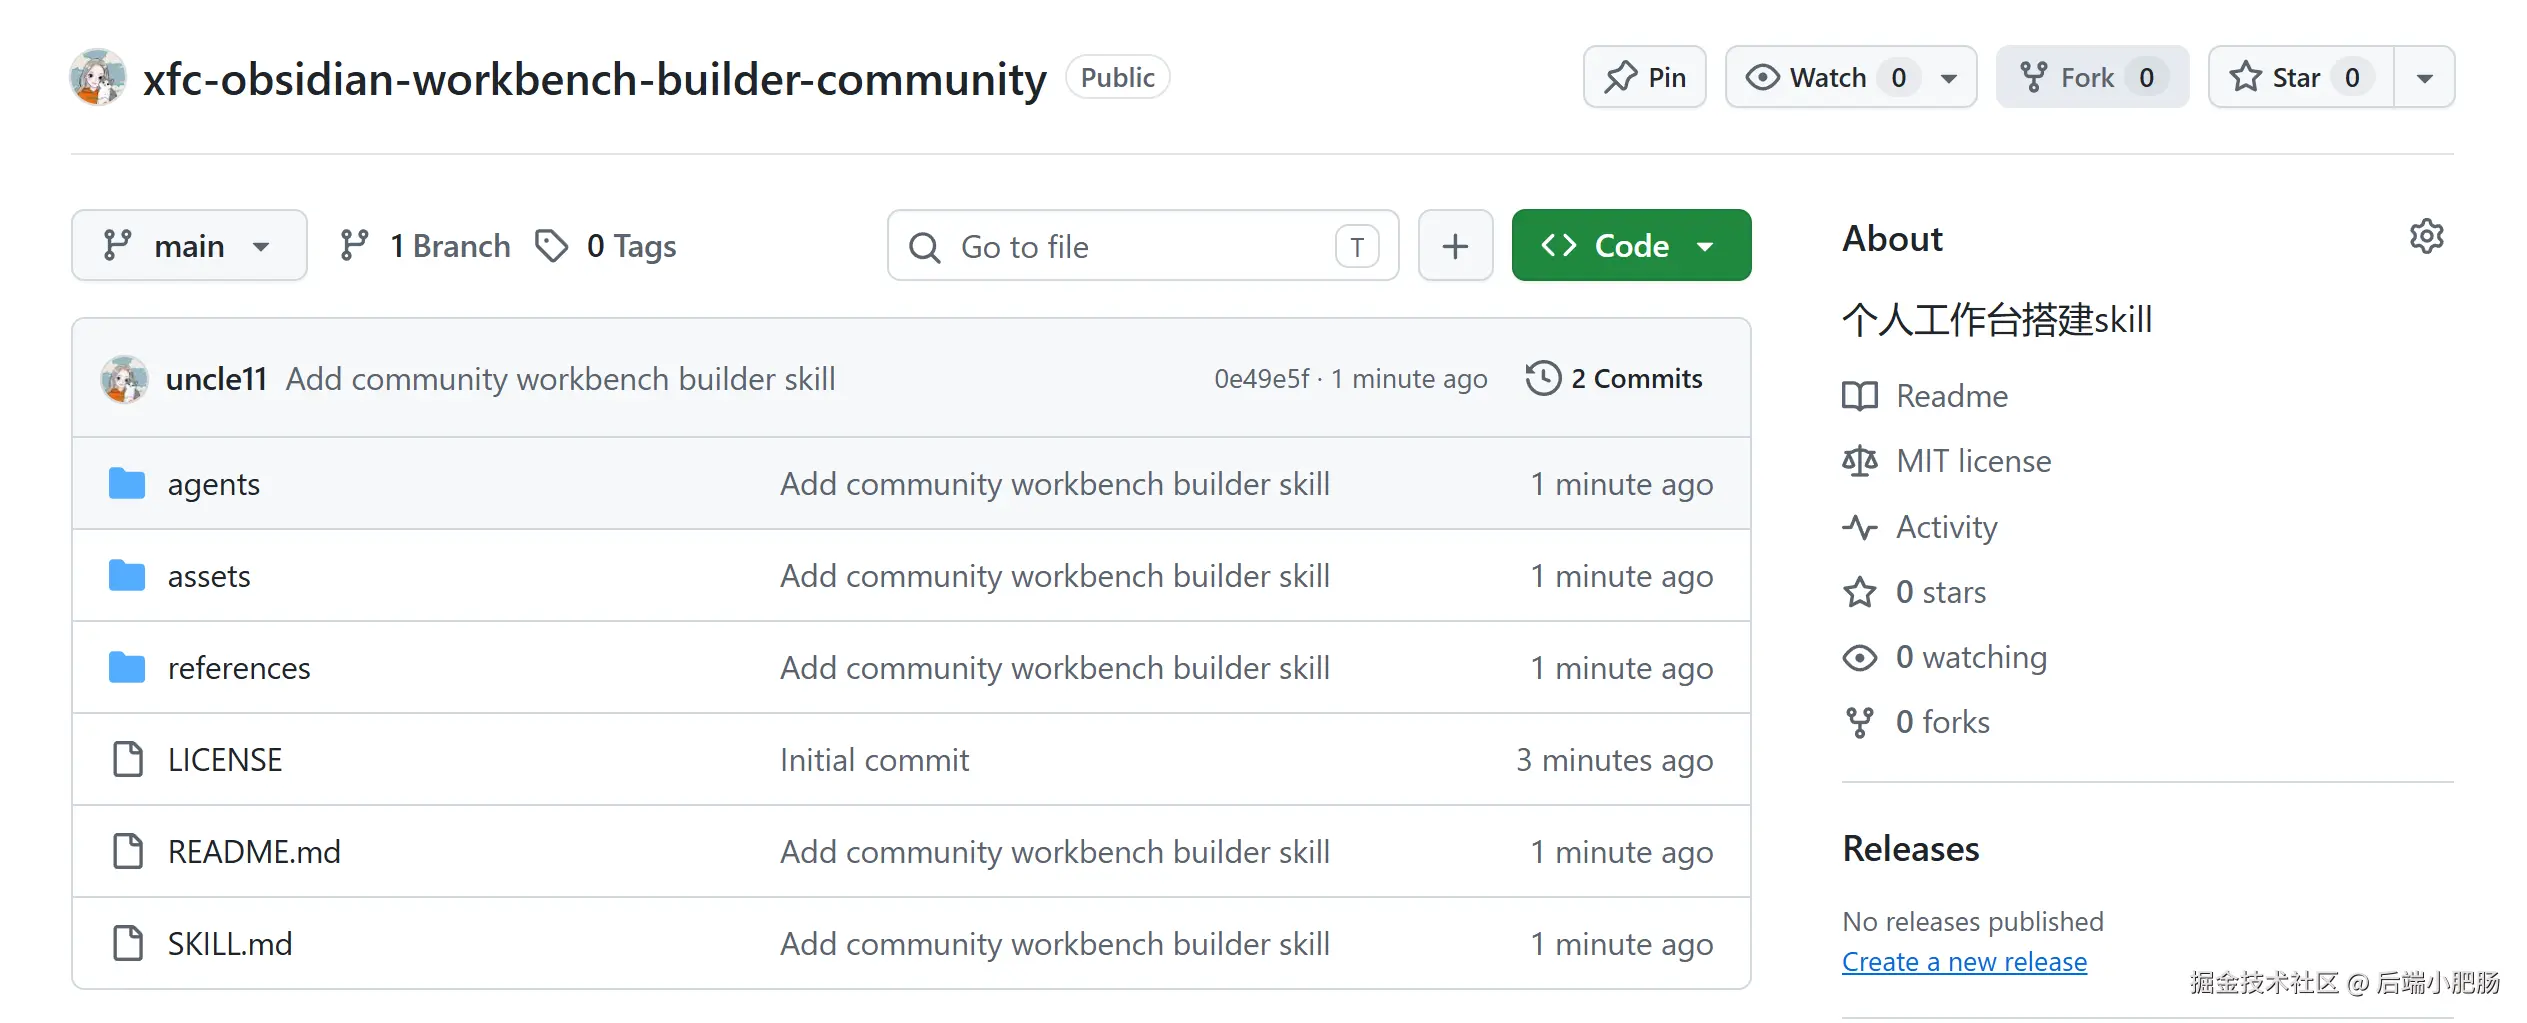Image resolution: width=2527 pixels, height=1023 pixels.
Task: Open the agents folder icon
Action: click(x=127, y=484)
